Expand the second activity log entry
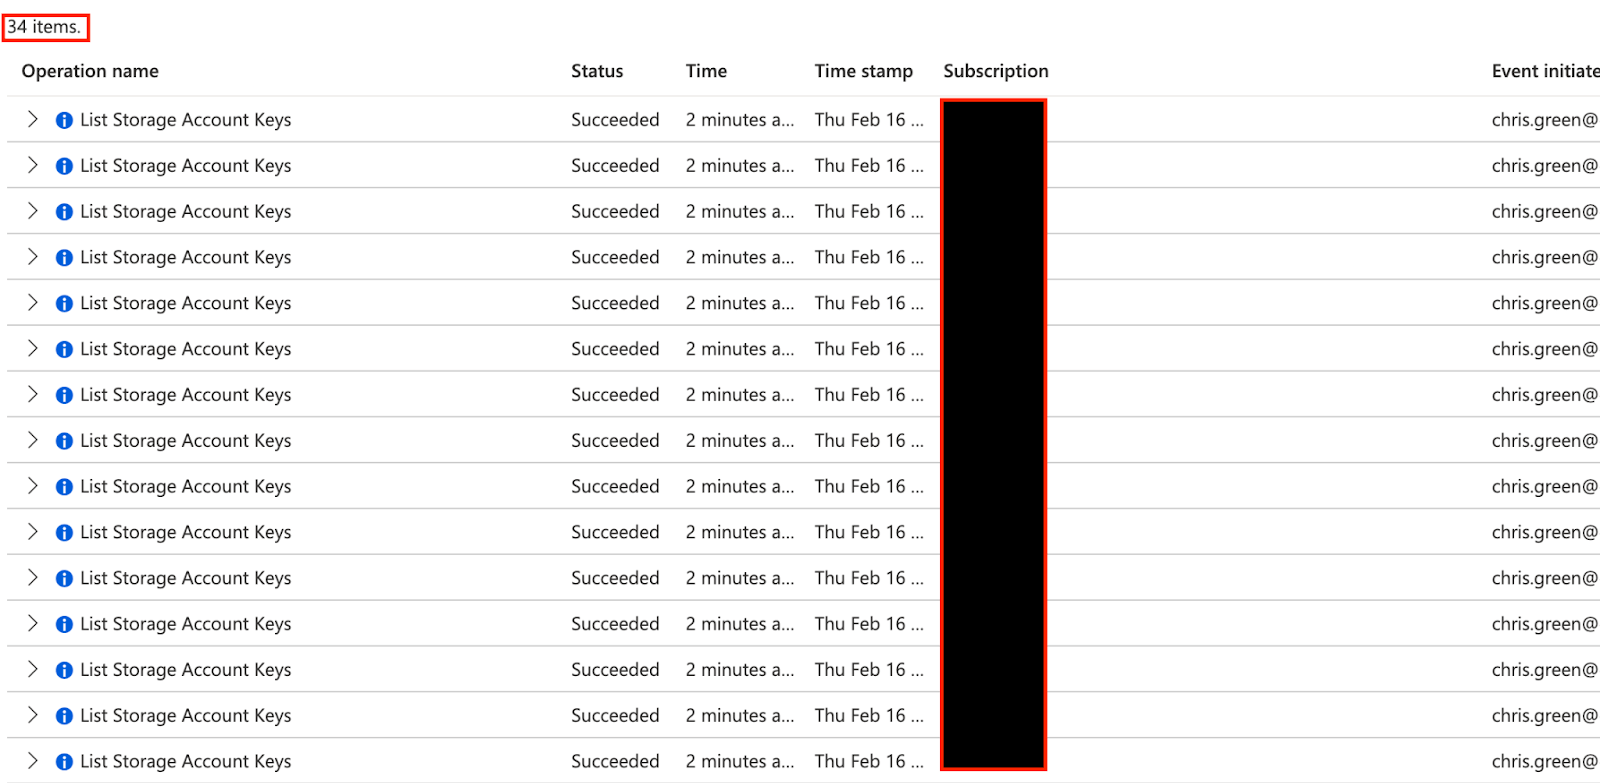The height and width of the screenshot is (783, 1600). click(x=31, y=165)
